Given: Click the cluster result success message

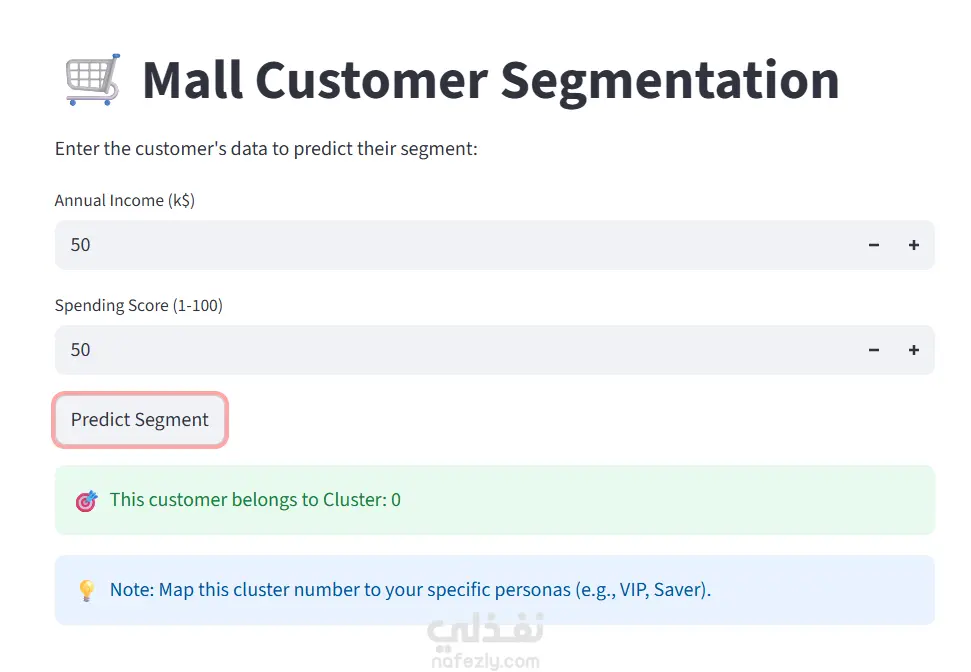Looking at the screenshot, I should (255, 500).
